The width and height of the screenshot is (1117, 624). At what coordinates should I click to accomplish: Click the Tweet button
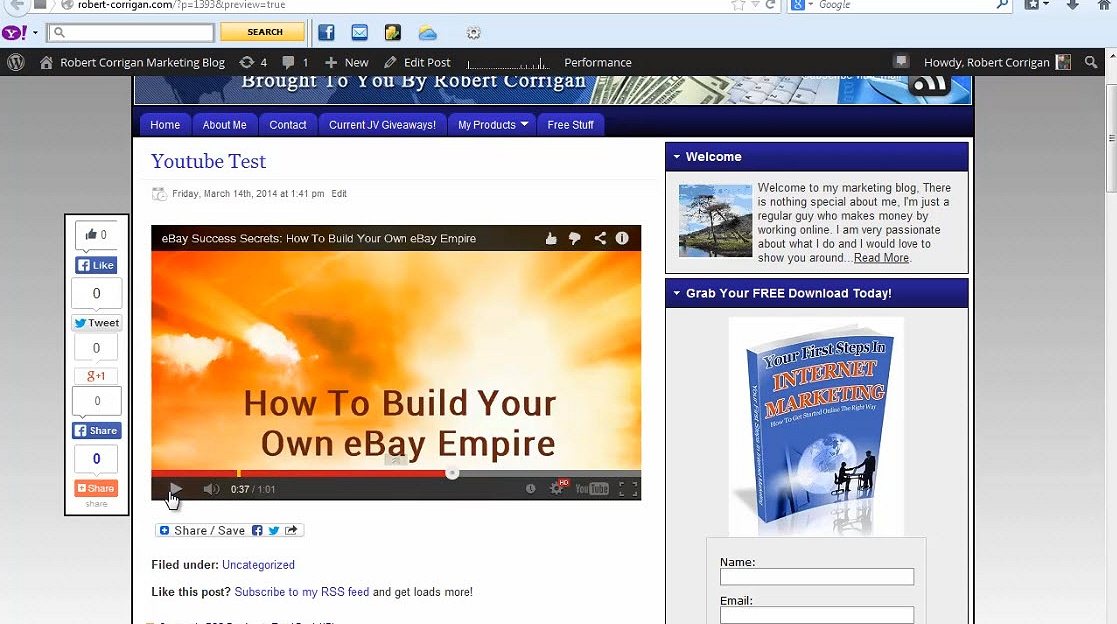[96, 323]
